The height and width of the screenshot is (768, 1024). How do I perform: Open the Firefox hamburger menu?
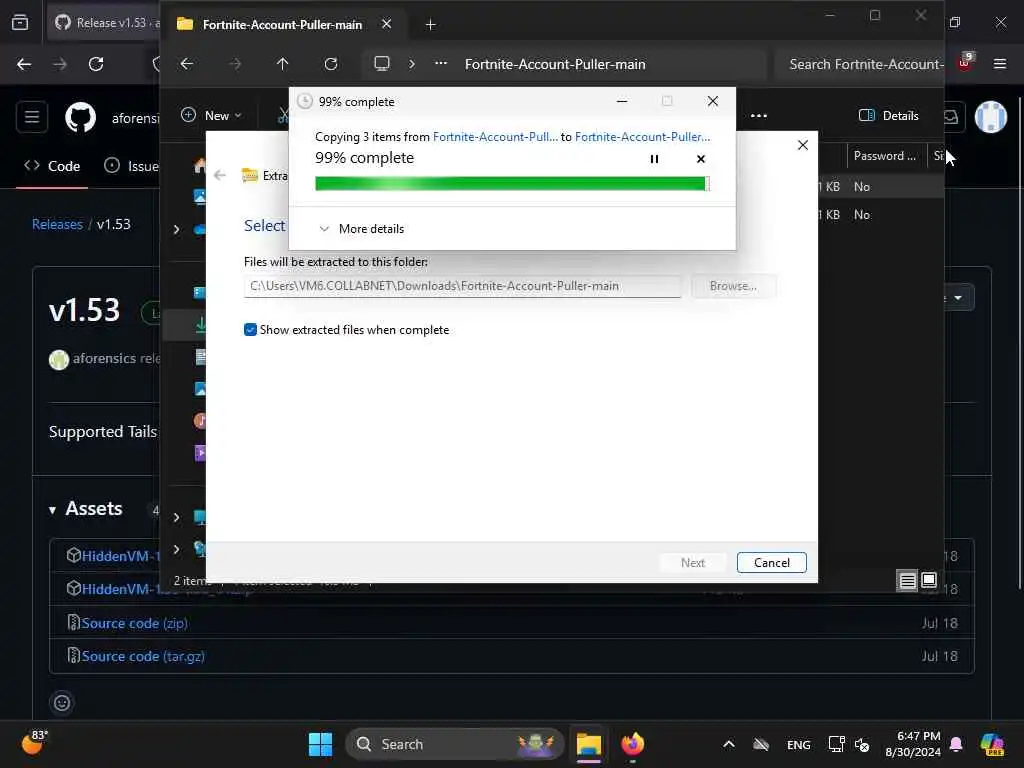999,64
